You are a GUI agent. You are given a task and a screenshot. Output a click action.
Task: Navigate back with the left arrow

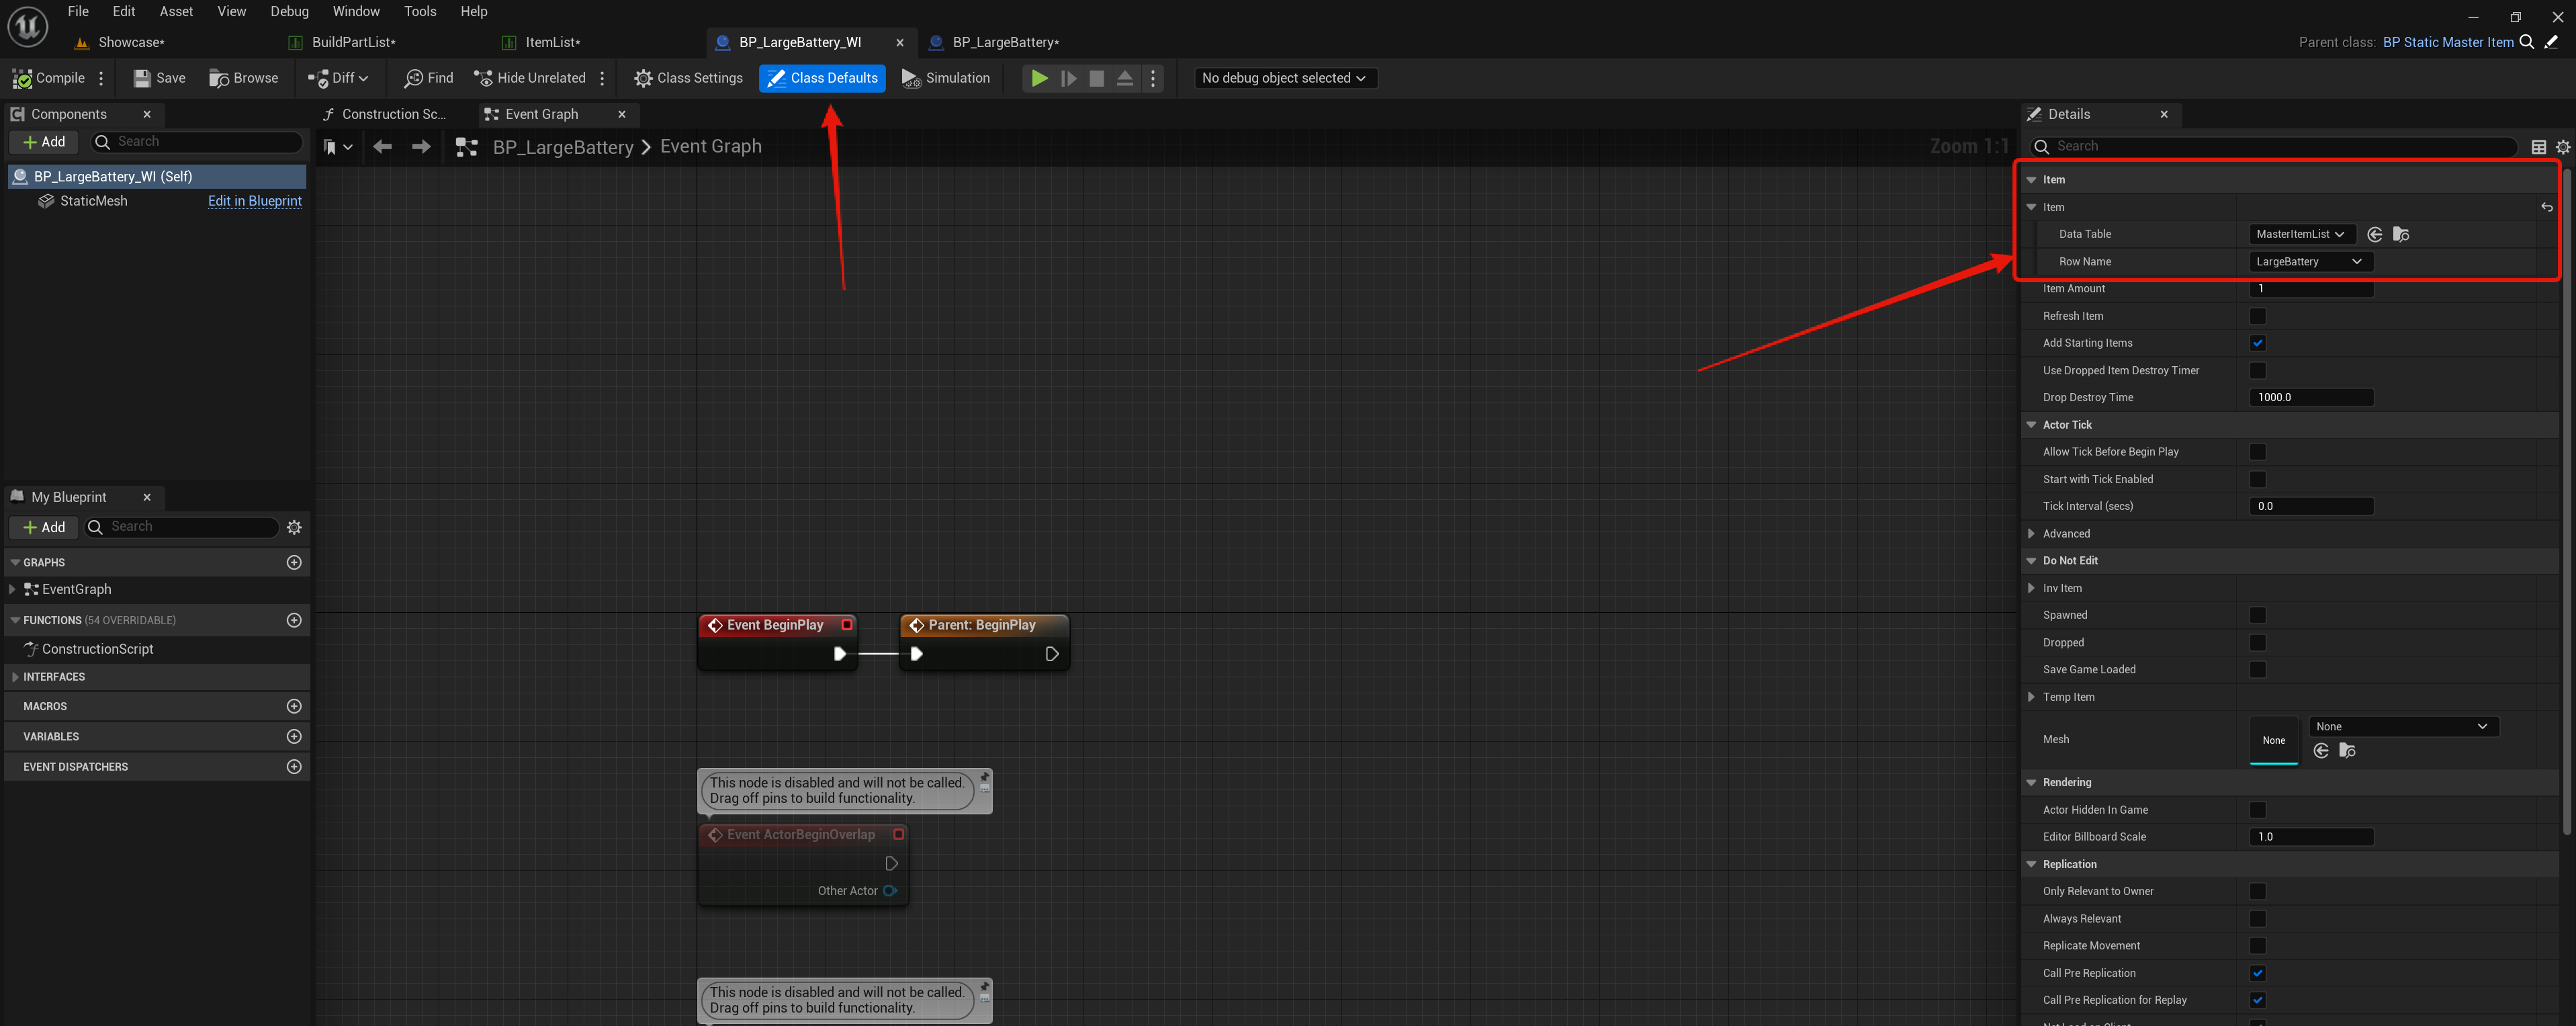point(382,147)
